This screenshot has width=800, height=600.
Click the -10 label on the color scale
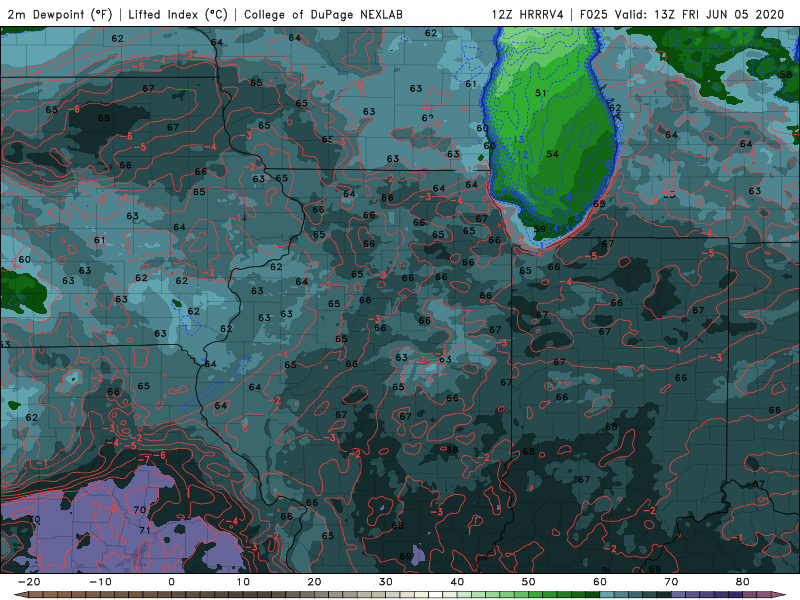(x=100, y=582)
